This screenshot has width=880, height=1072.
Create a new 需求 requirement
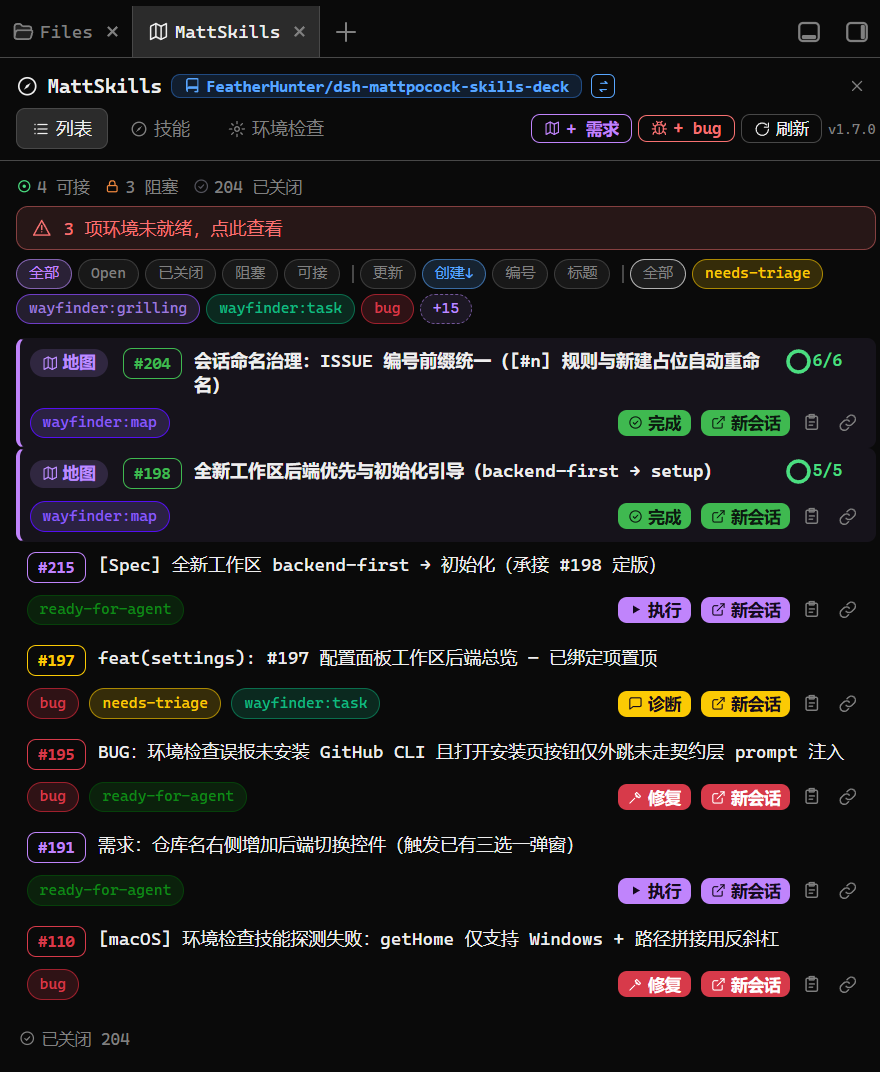point(581,129)
